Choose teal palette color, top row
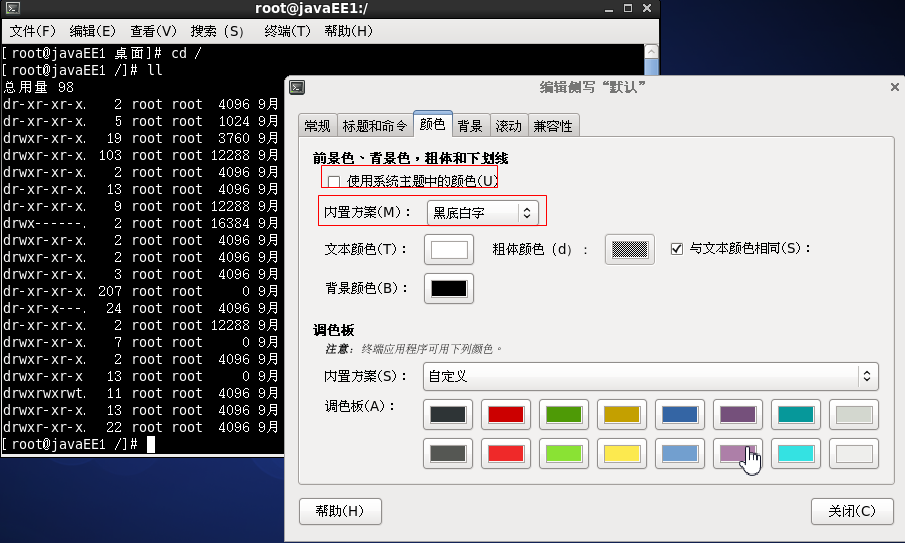This screenshot has height=543, width=905. pos(796,414)
